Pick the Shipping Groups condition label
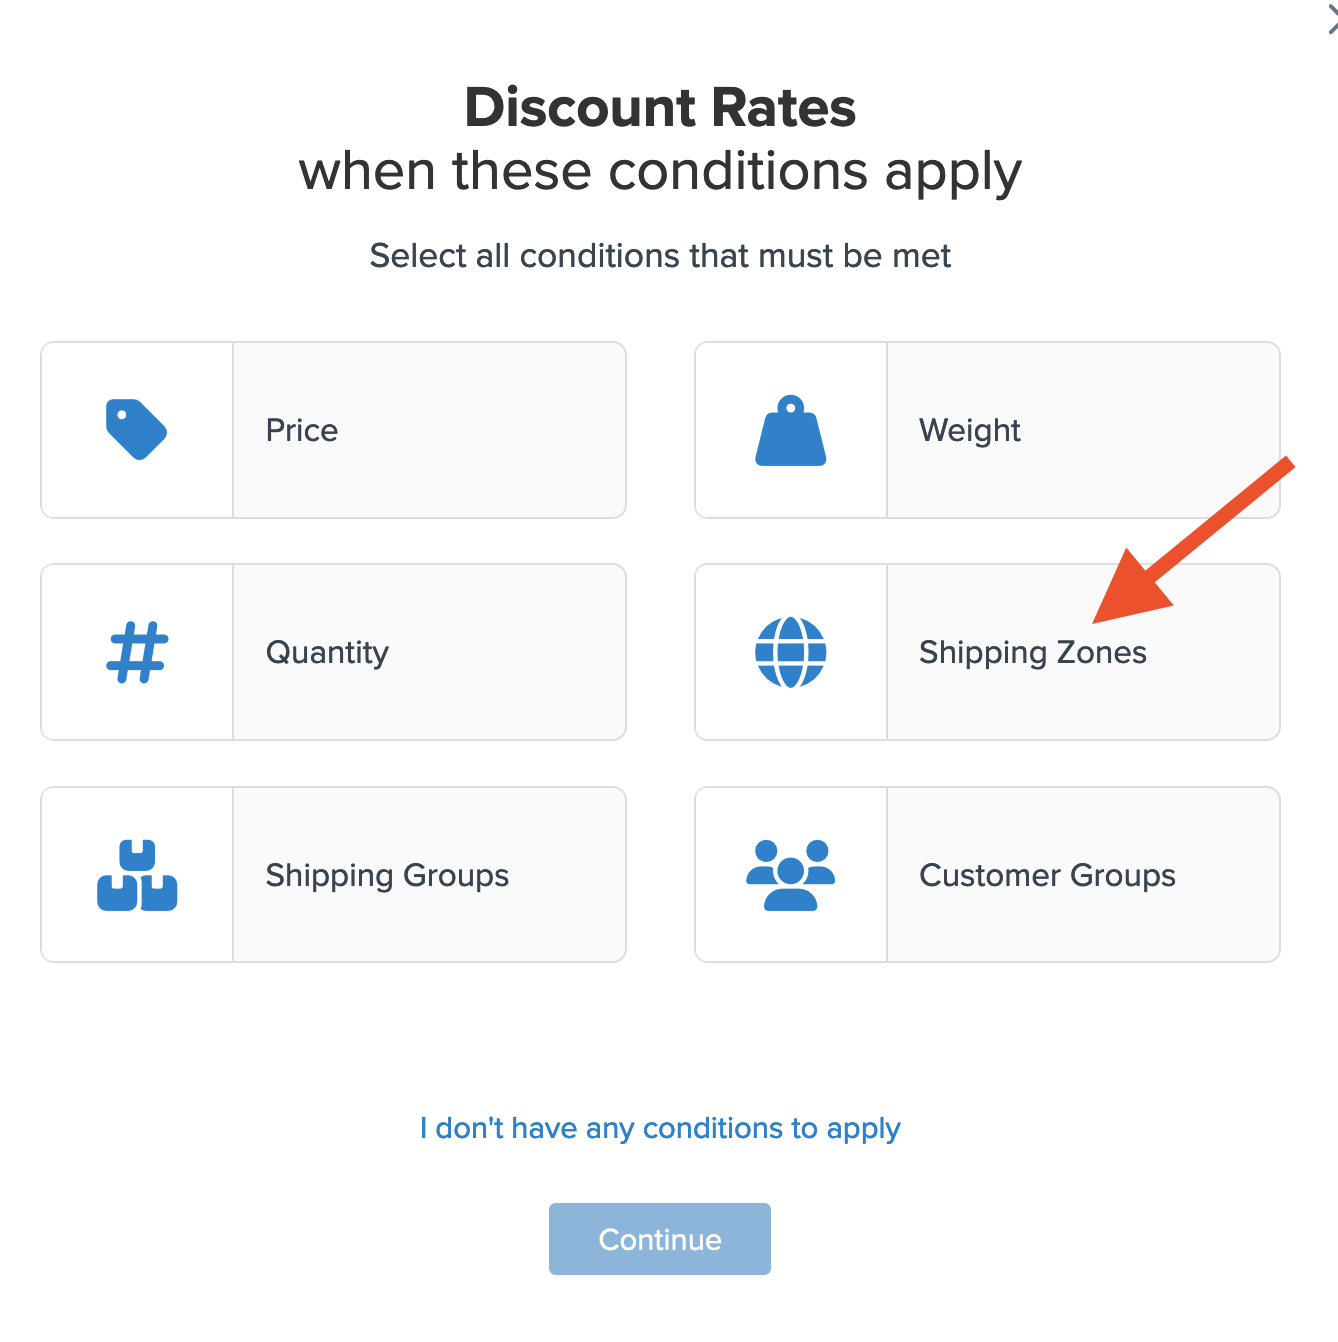The height and width of the screenshot is (1342, 1338). (x=387, y=876)
